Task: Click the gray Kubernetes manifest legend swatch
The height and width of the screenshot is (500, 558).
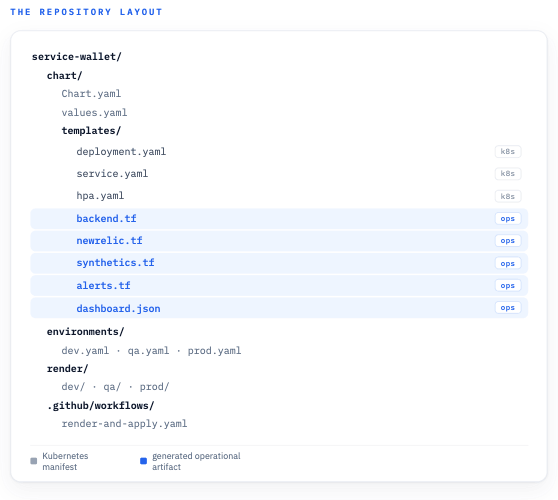Action: point(34,461)
